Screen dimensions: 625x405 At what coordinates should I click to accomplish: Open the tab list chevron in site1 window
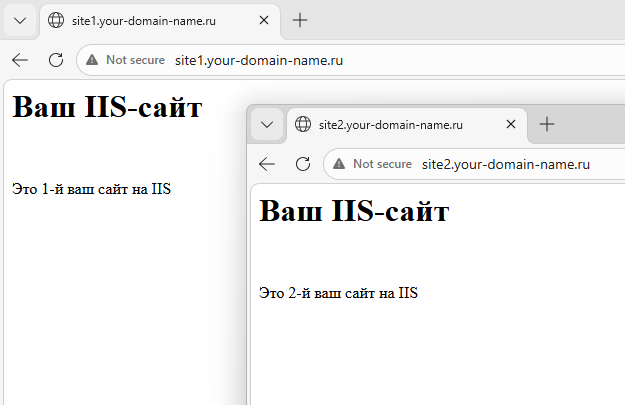[20, 20]
